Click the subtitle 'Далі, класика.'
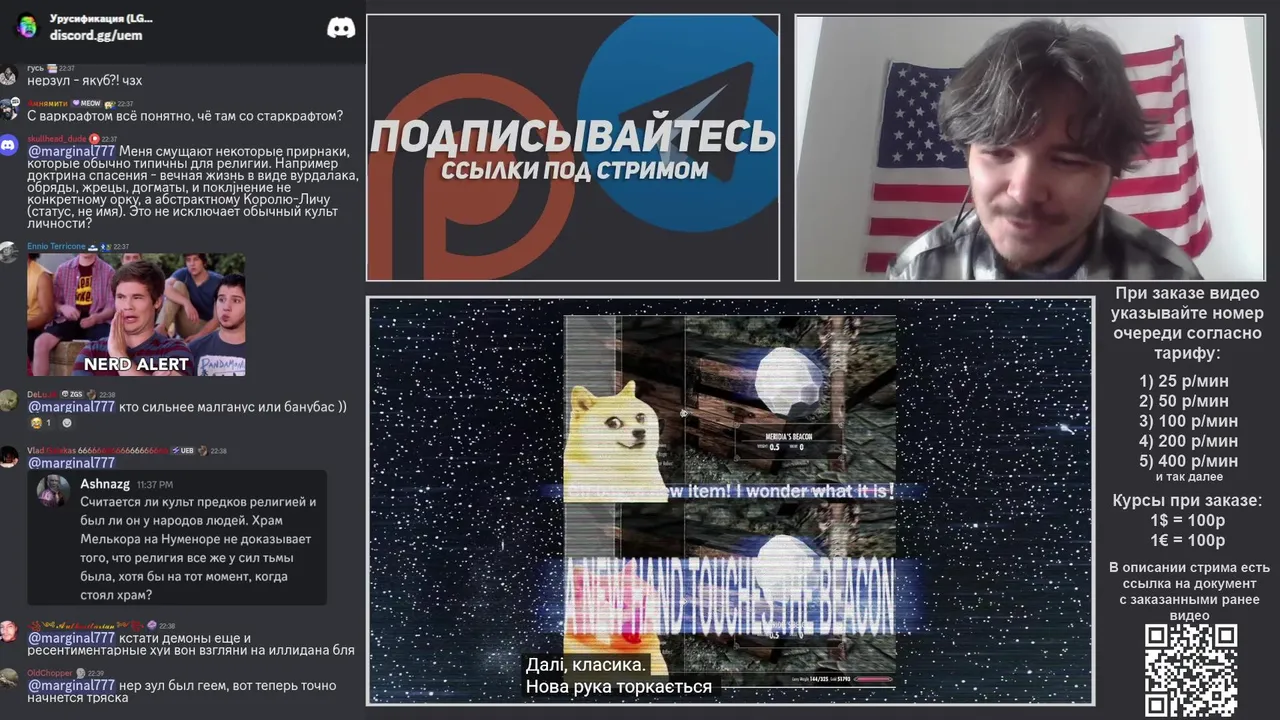The image size is (1280, 720). coord(586,666)
